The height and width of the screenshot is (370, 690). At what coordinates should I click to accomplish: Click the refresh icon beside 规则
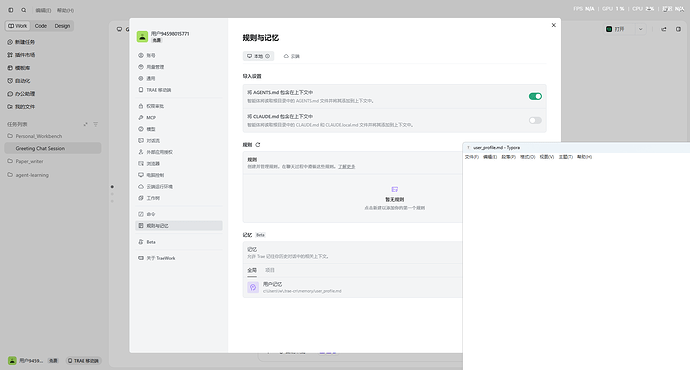(x=258, y=144)
